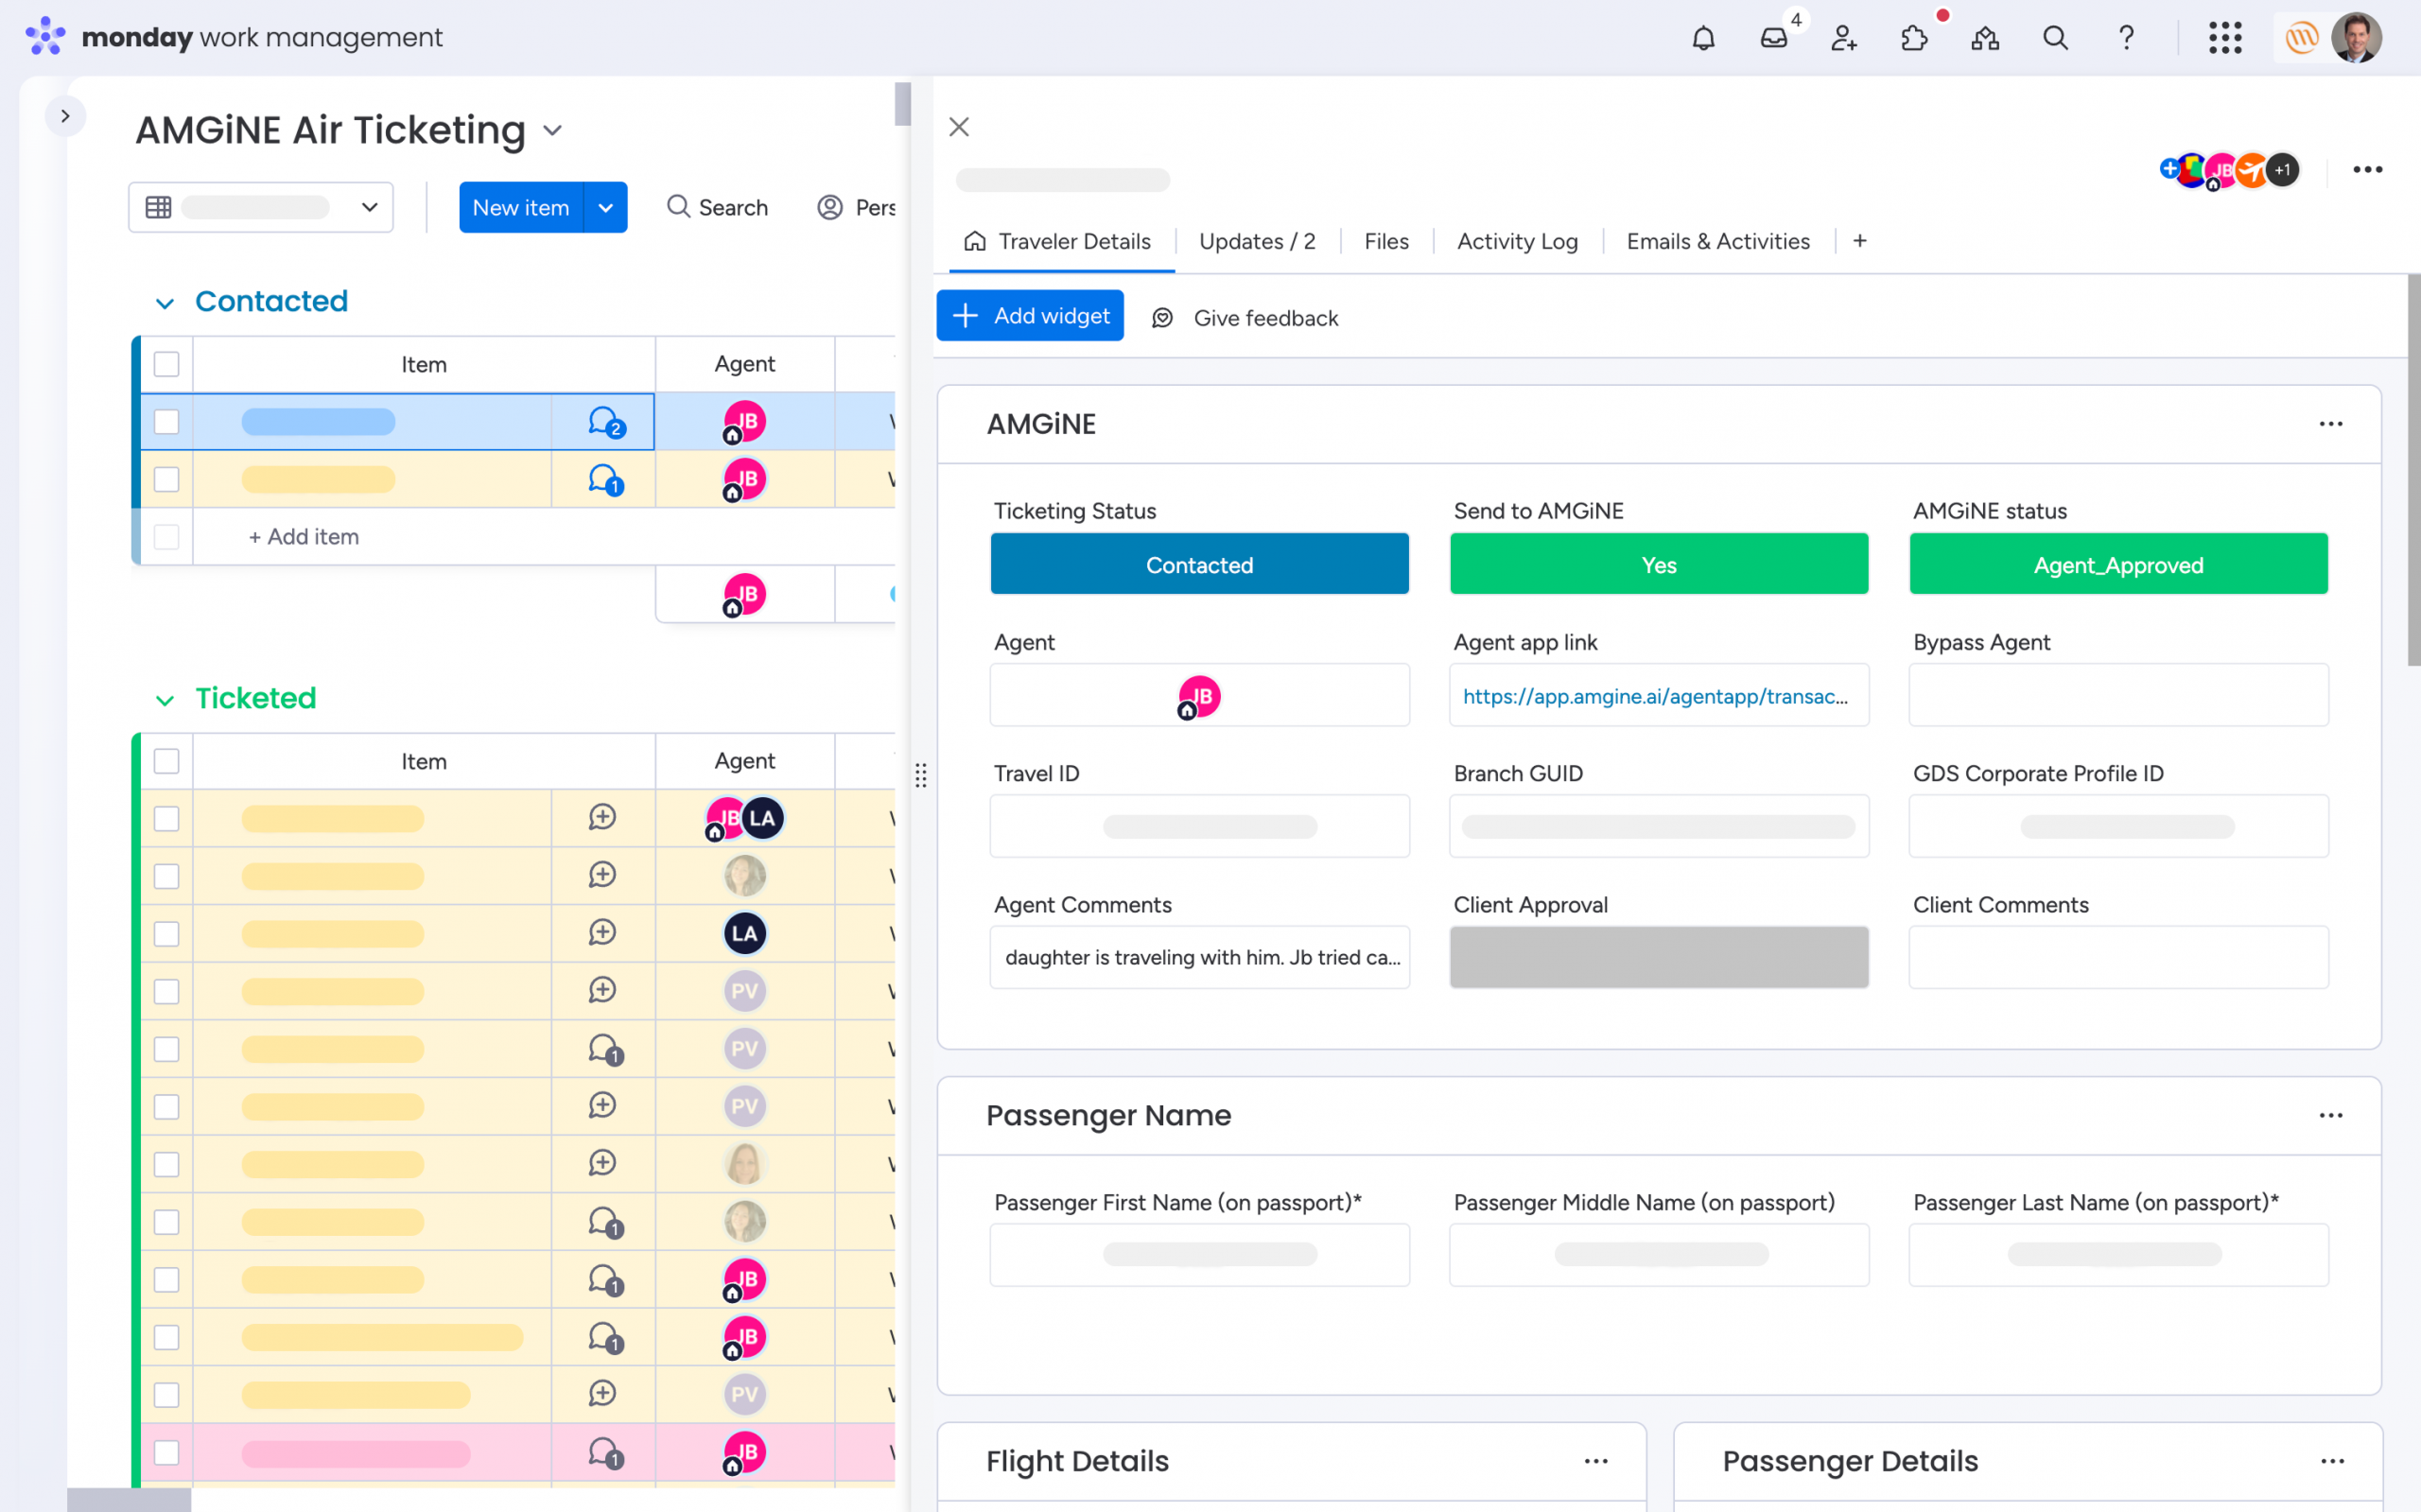2421x1512 pixels.
Task: Expand the collapsed left sidebar
Action: tap(65, 116)
